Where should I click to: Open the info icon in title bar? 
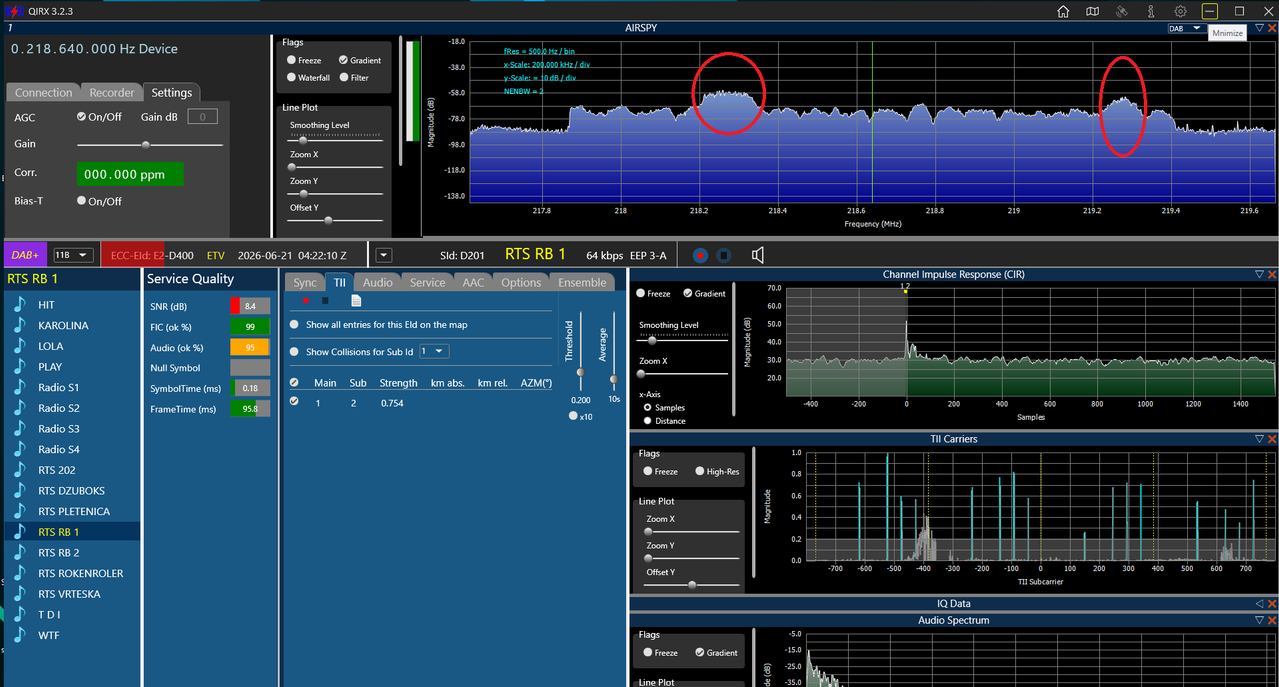[1152, 11]
